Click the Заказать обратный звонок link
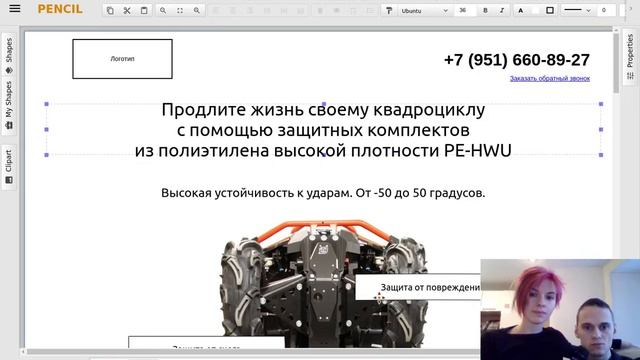This screenshot has height=360, width=640. (x=550, y=78)
